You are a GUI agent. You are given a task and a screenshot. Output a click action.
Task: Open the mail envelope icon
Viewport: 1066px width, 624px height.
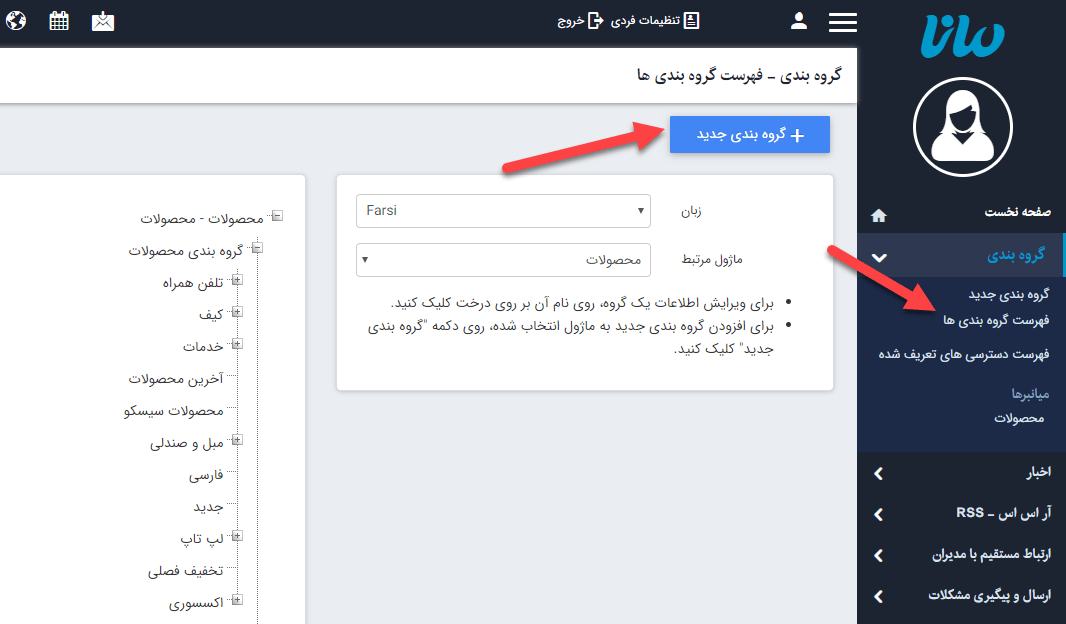103,21
